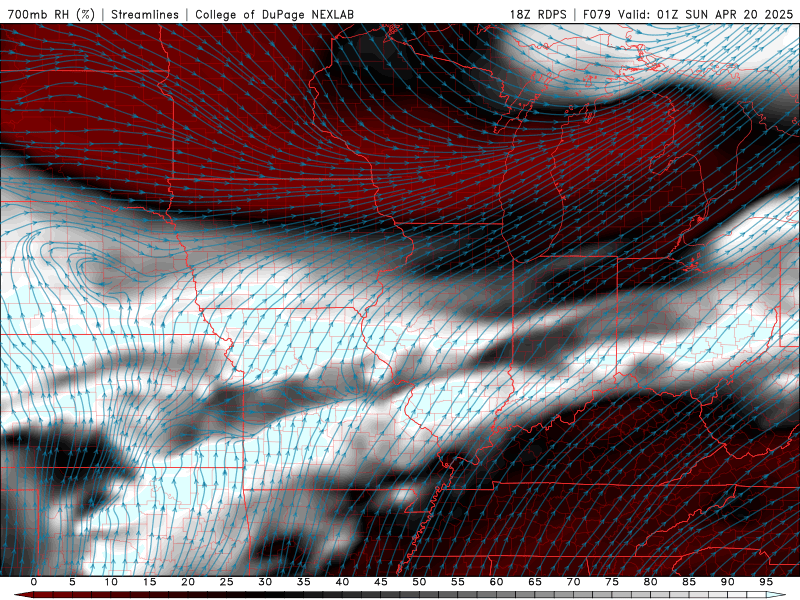
Task: Click the '15' value on the color scale
Action: point(149,582)
